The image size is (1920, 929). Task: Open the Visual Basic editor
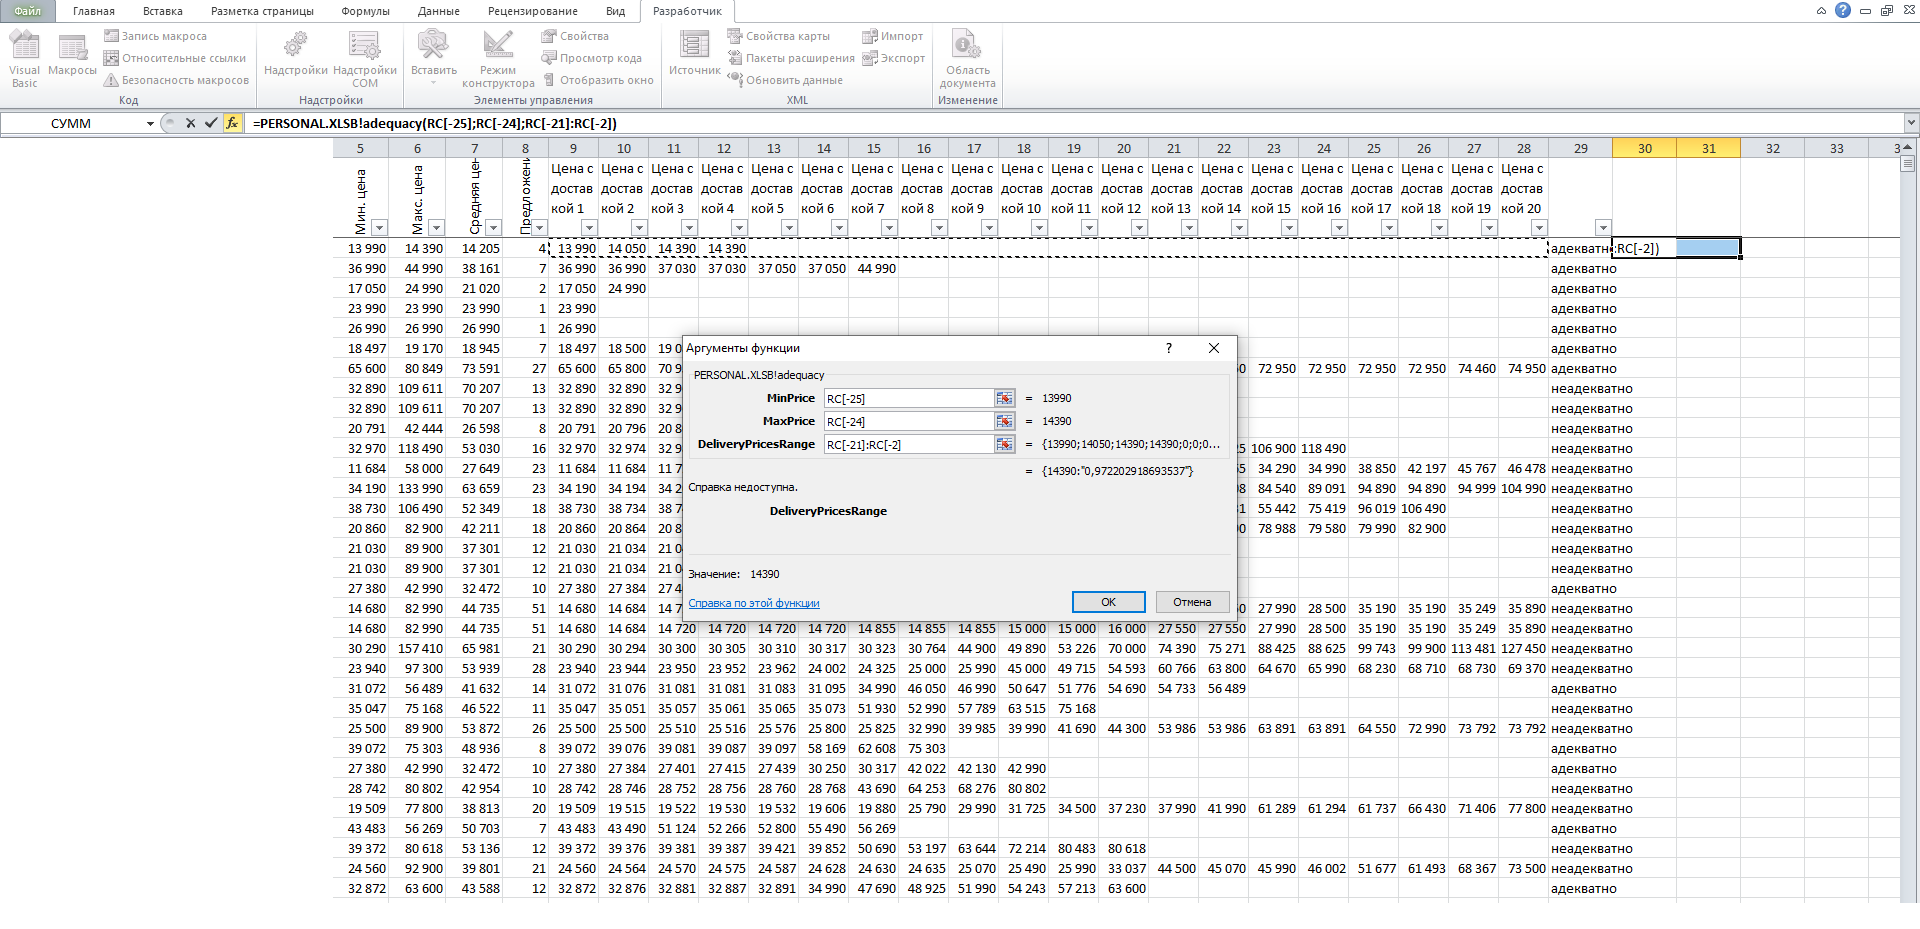point(24,59)
